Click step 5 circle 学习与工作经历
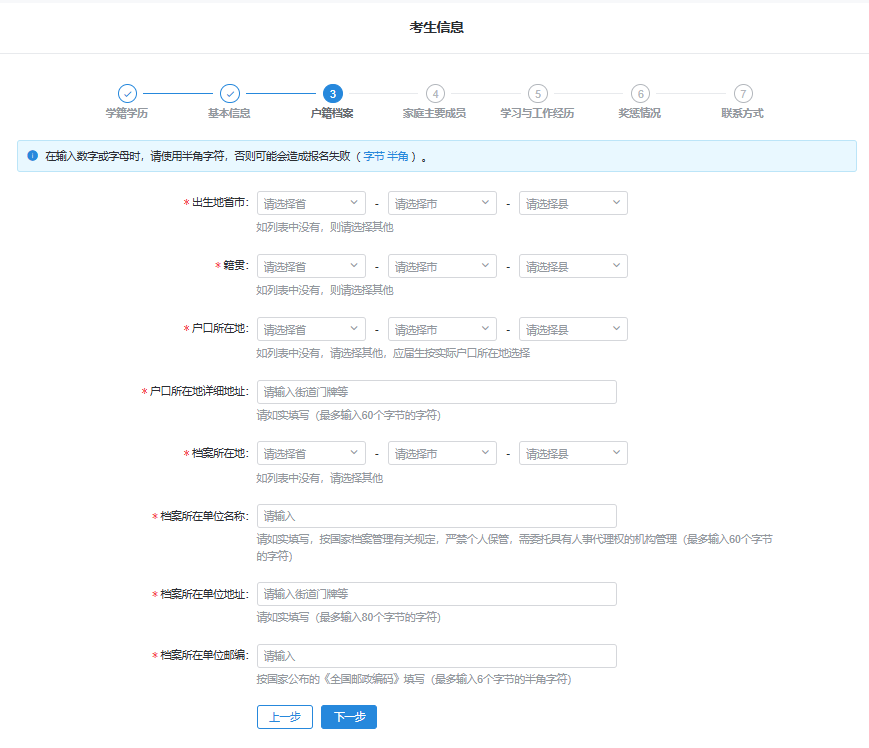 tap(538, 94)
